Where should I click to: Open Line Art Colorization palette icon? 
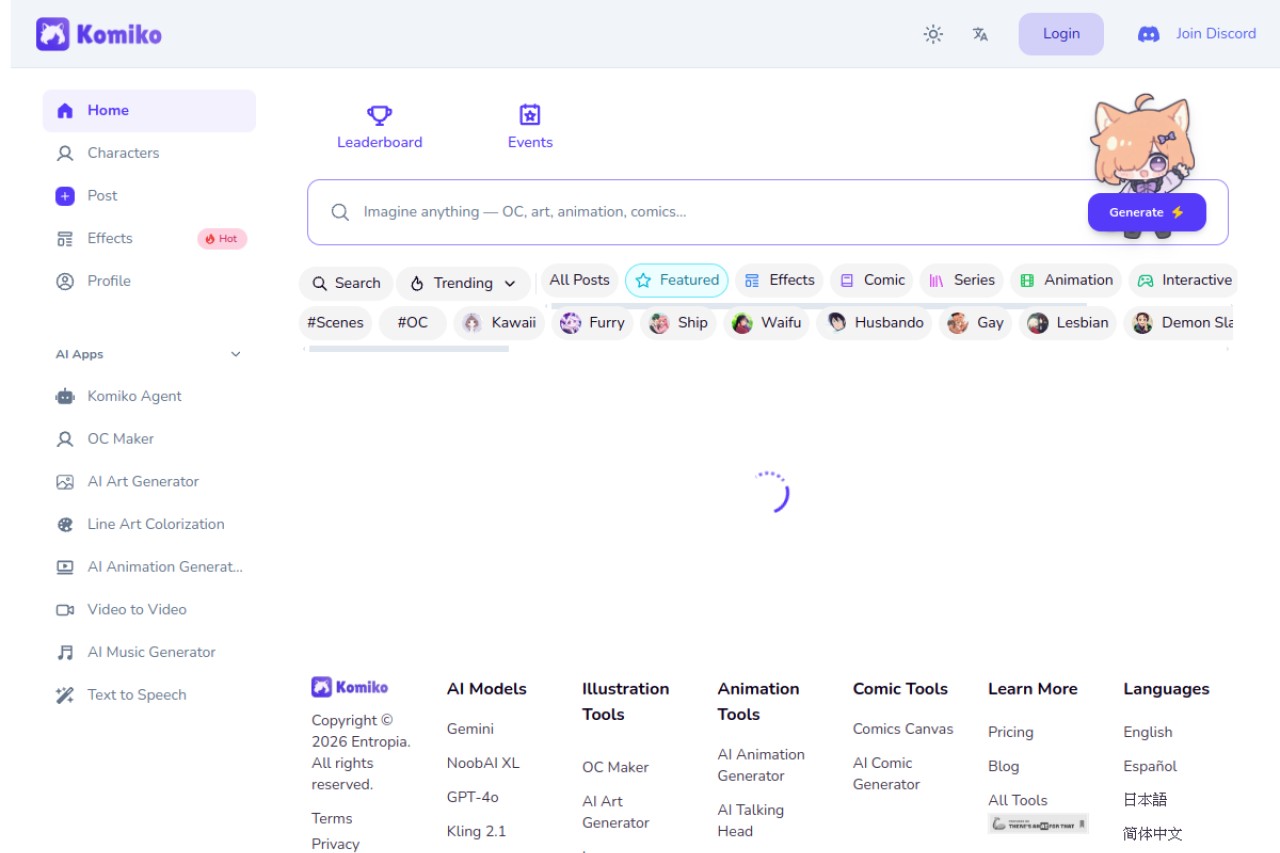[x=65, y=524]
